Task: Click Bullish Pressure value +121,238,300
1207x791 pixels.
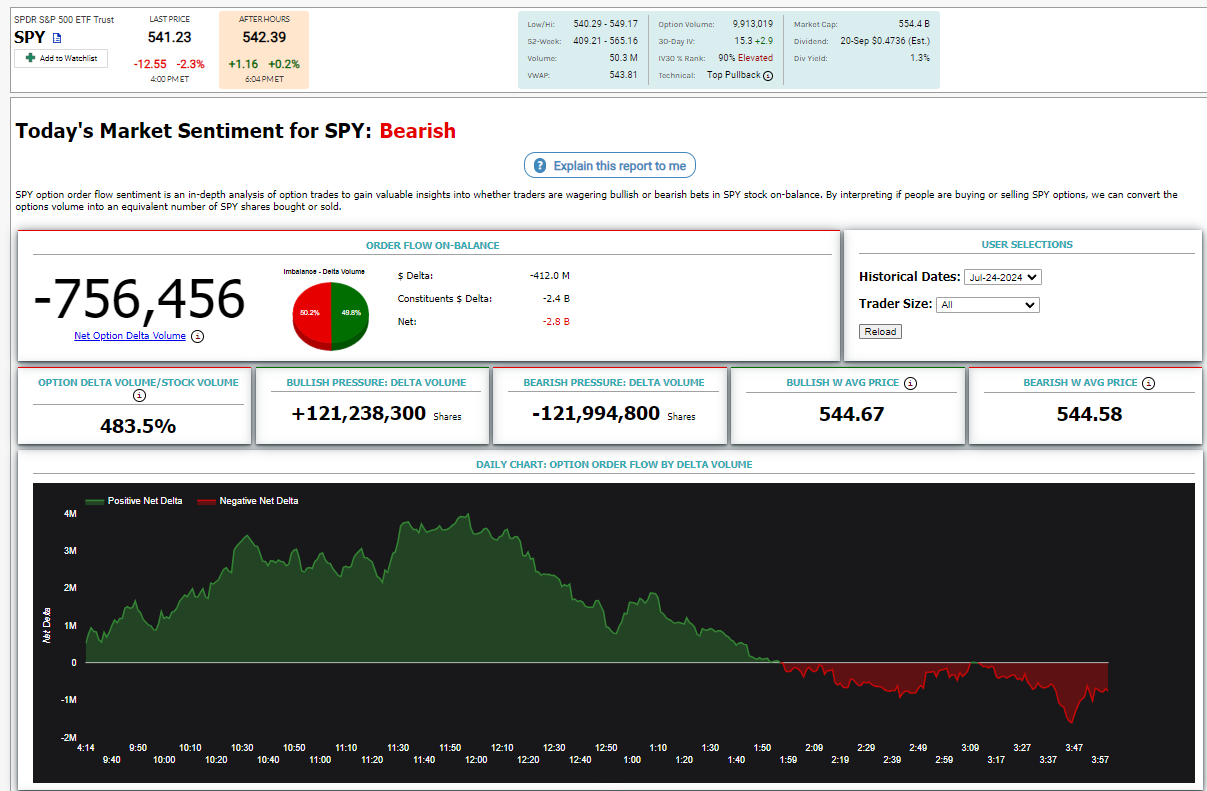Action: point(358,414)
